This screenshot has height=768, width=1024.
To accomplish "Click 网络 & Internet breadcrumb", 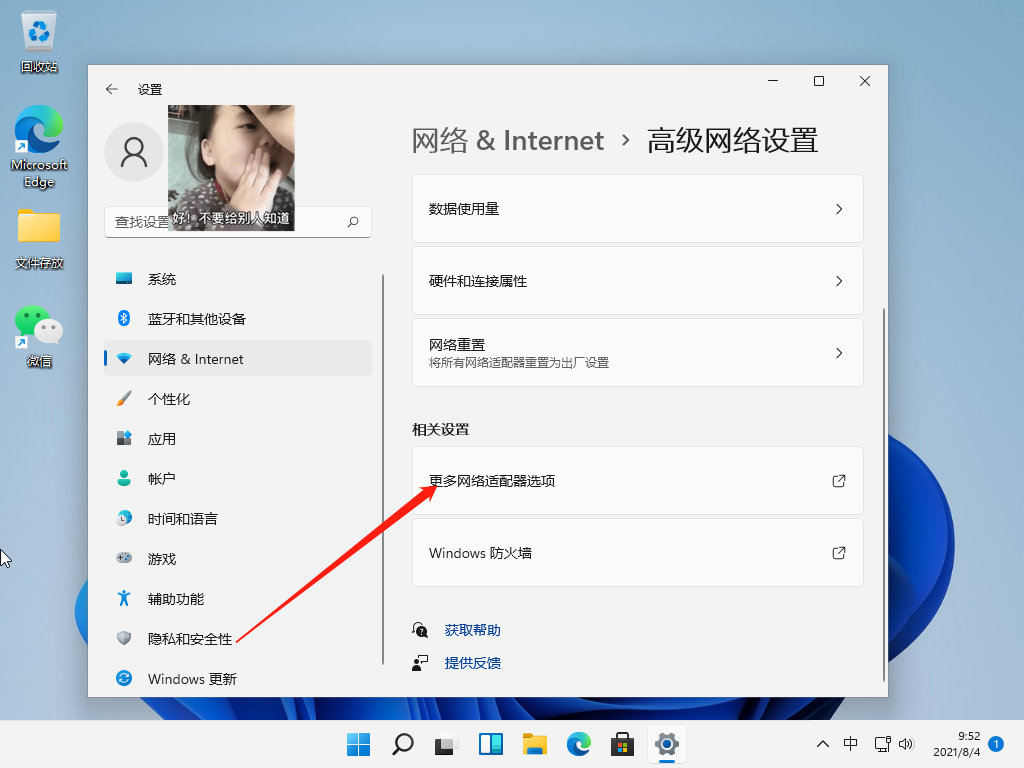I will pyautogui.click(x=508, y=140).
